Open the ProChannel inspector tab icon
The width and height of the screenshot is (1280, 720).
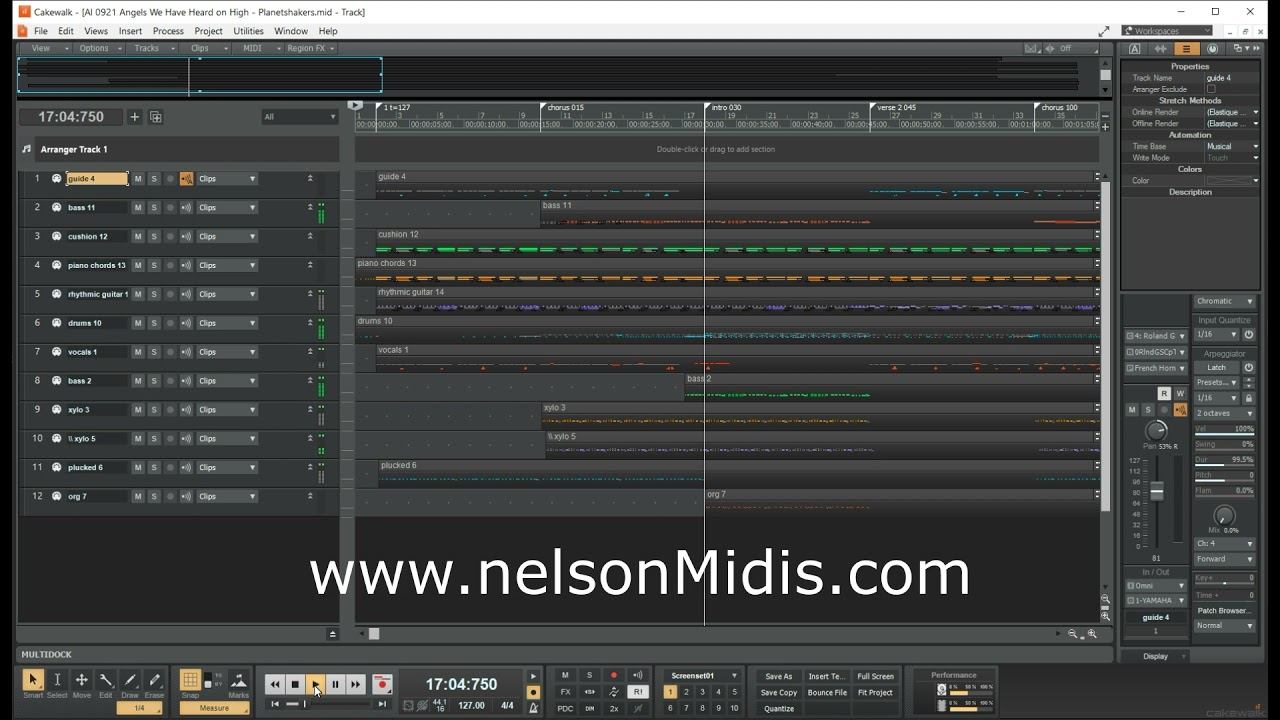(x=1212, y=48)
